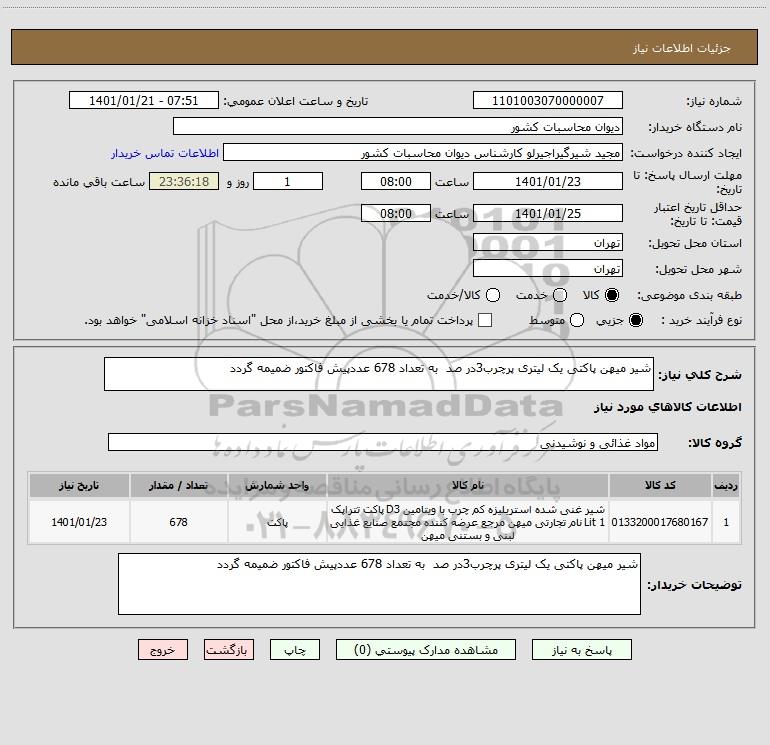Click the product code 0133200017680167 cell
770x745 pixels.
(x=660, y=522)
